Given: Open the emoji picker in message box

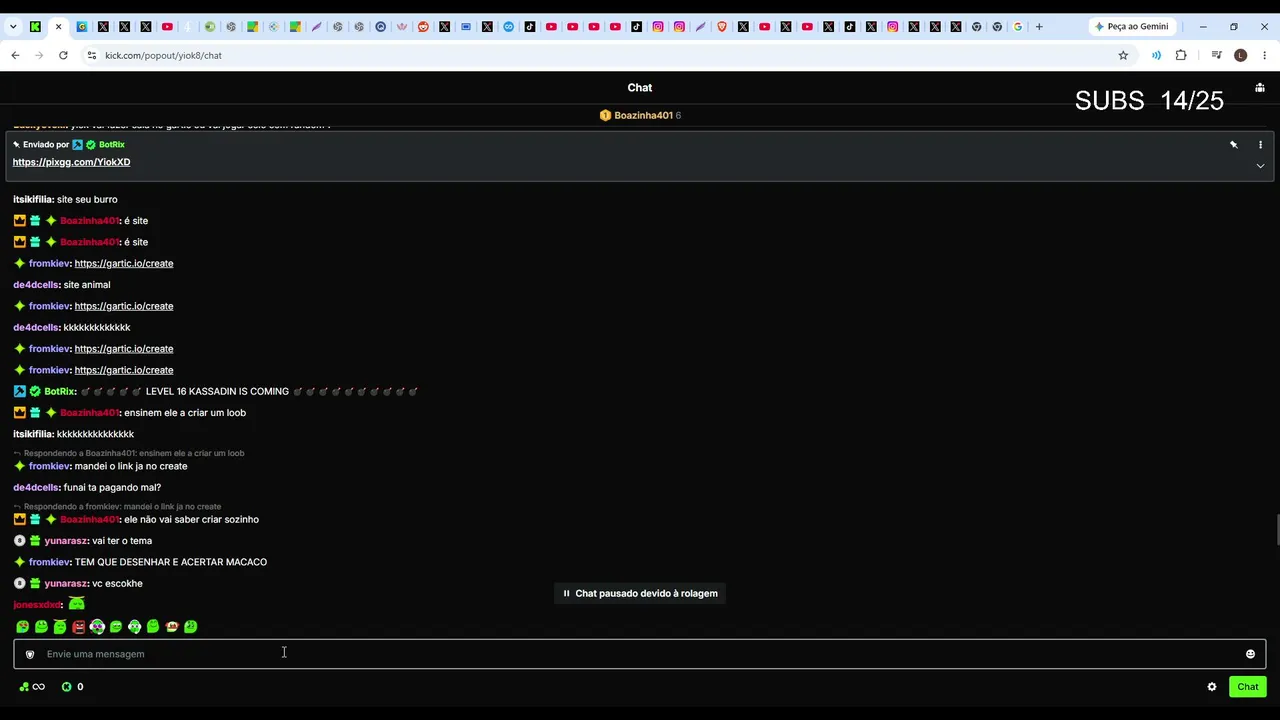Looking at the screenshot, I should coord(1250,654).
